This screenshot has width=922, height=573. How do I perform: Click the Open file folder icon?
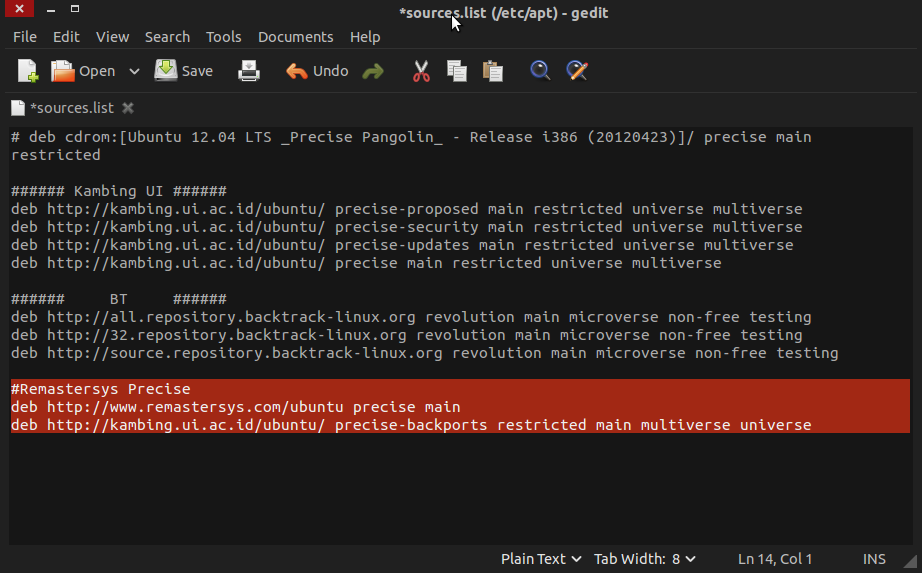tap(62, 71)
